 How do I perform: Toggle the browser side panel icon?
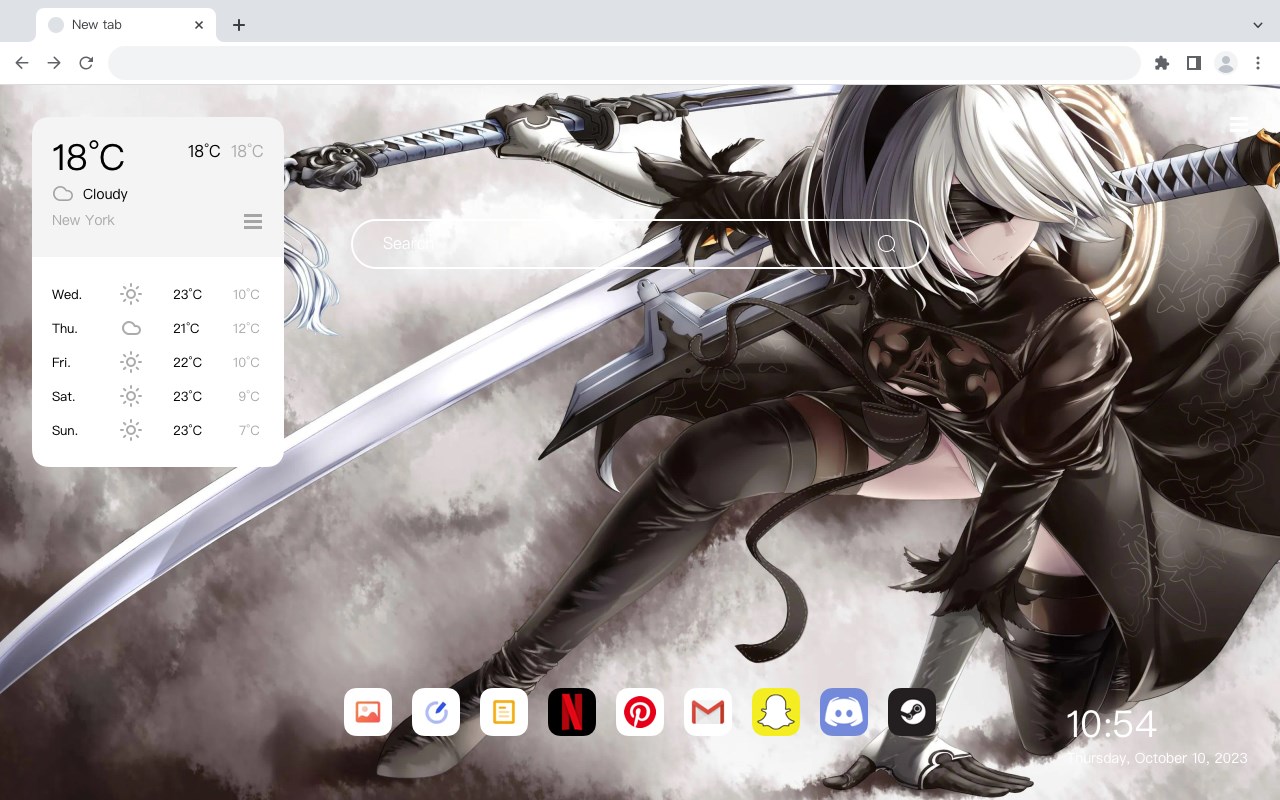(1193, 63)
